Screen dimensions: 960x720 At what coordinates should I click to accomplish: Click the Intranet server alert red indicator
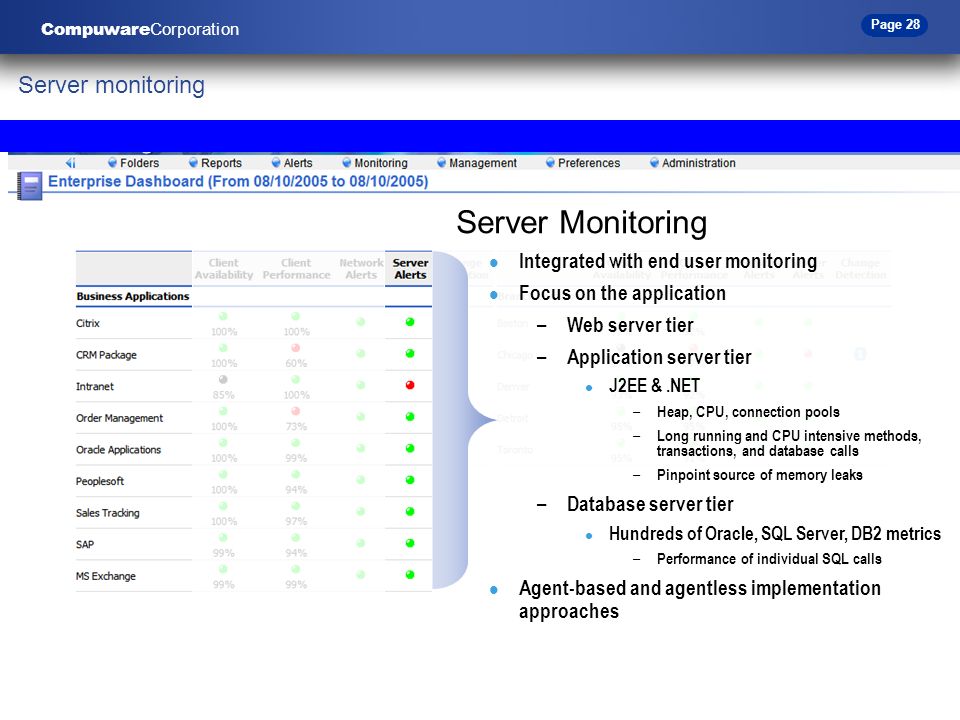[x=410, y=385]
